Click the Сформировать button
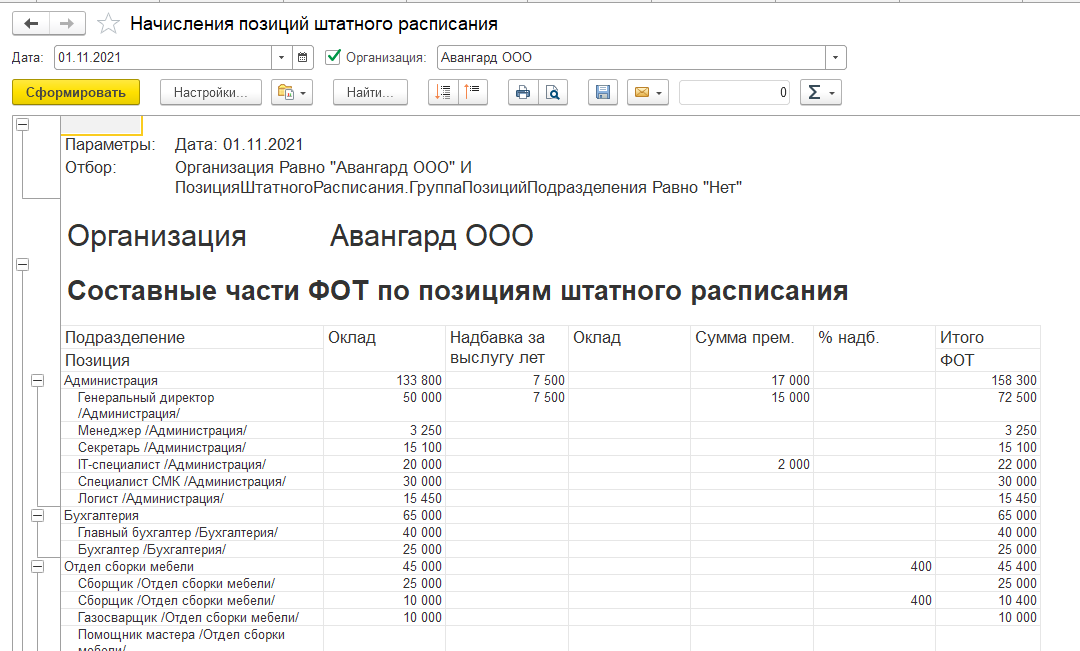Image resolution: width=1080 pixels, height=651 pixels. (x=76, y=93)
